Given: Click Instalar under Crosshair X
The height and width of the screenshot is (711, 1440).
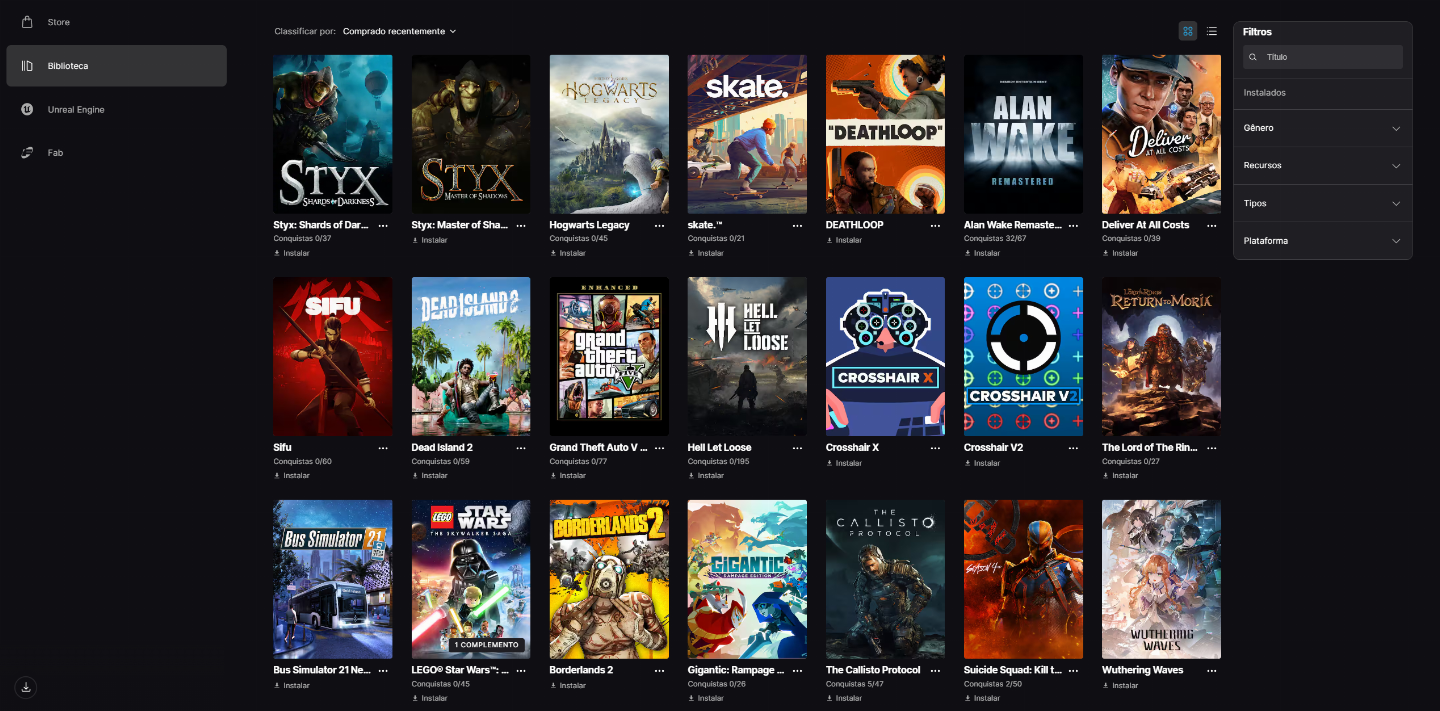Looking at the screenshot, I should tap(844, 463).
